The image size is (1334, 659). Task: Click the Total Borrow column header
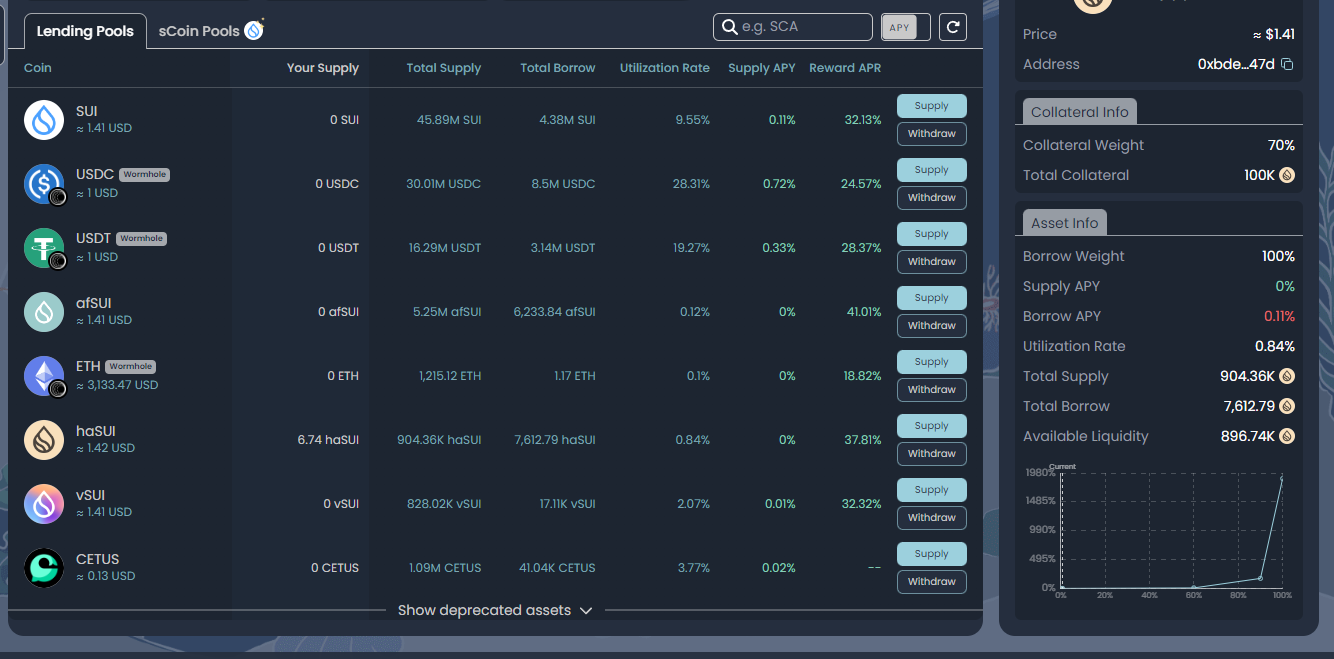[x=558, y=68]
